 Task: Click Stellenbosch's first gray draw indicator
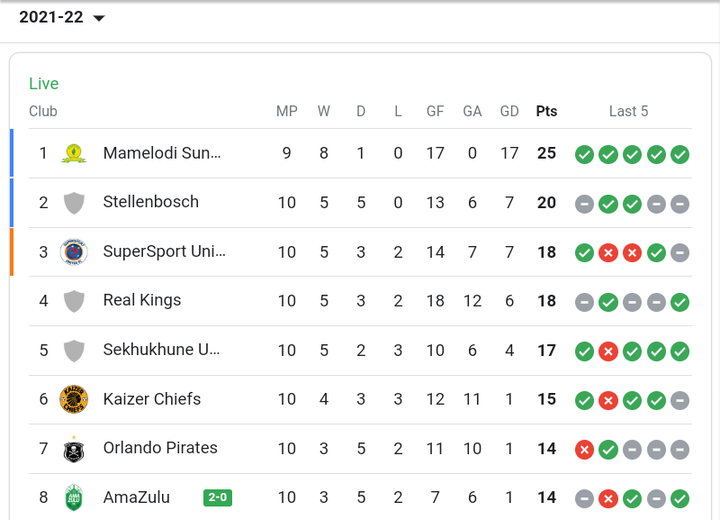pos(585,204)
